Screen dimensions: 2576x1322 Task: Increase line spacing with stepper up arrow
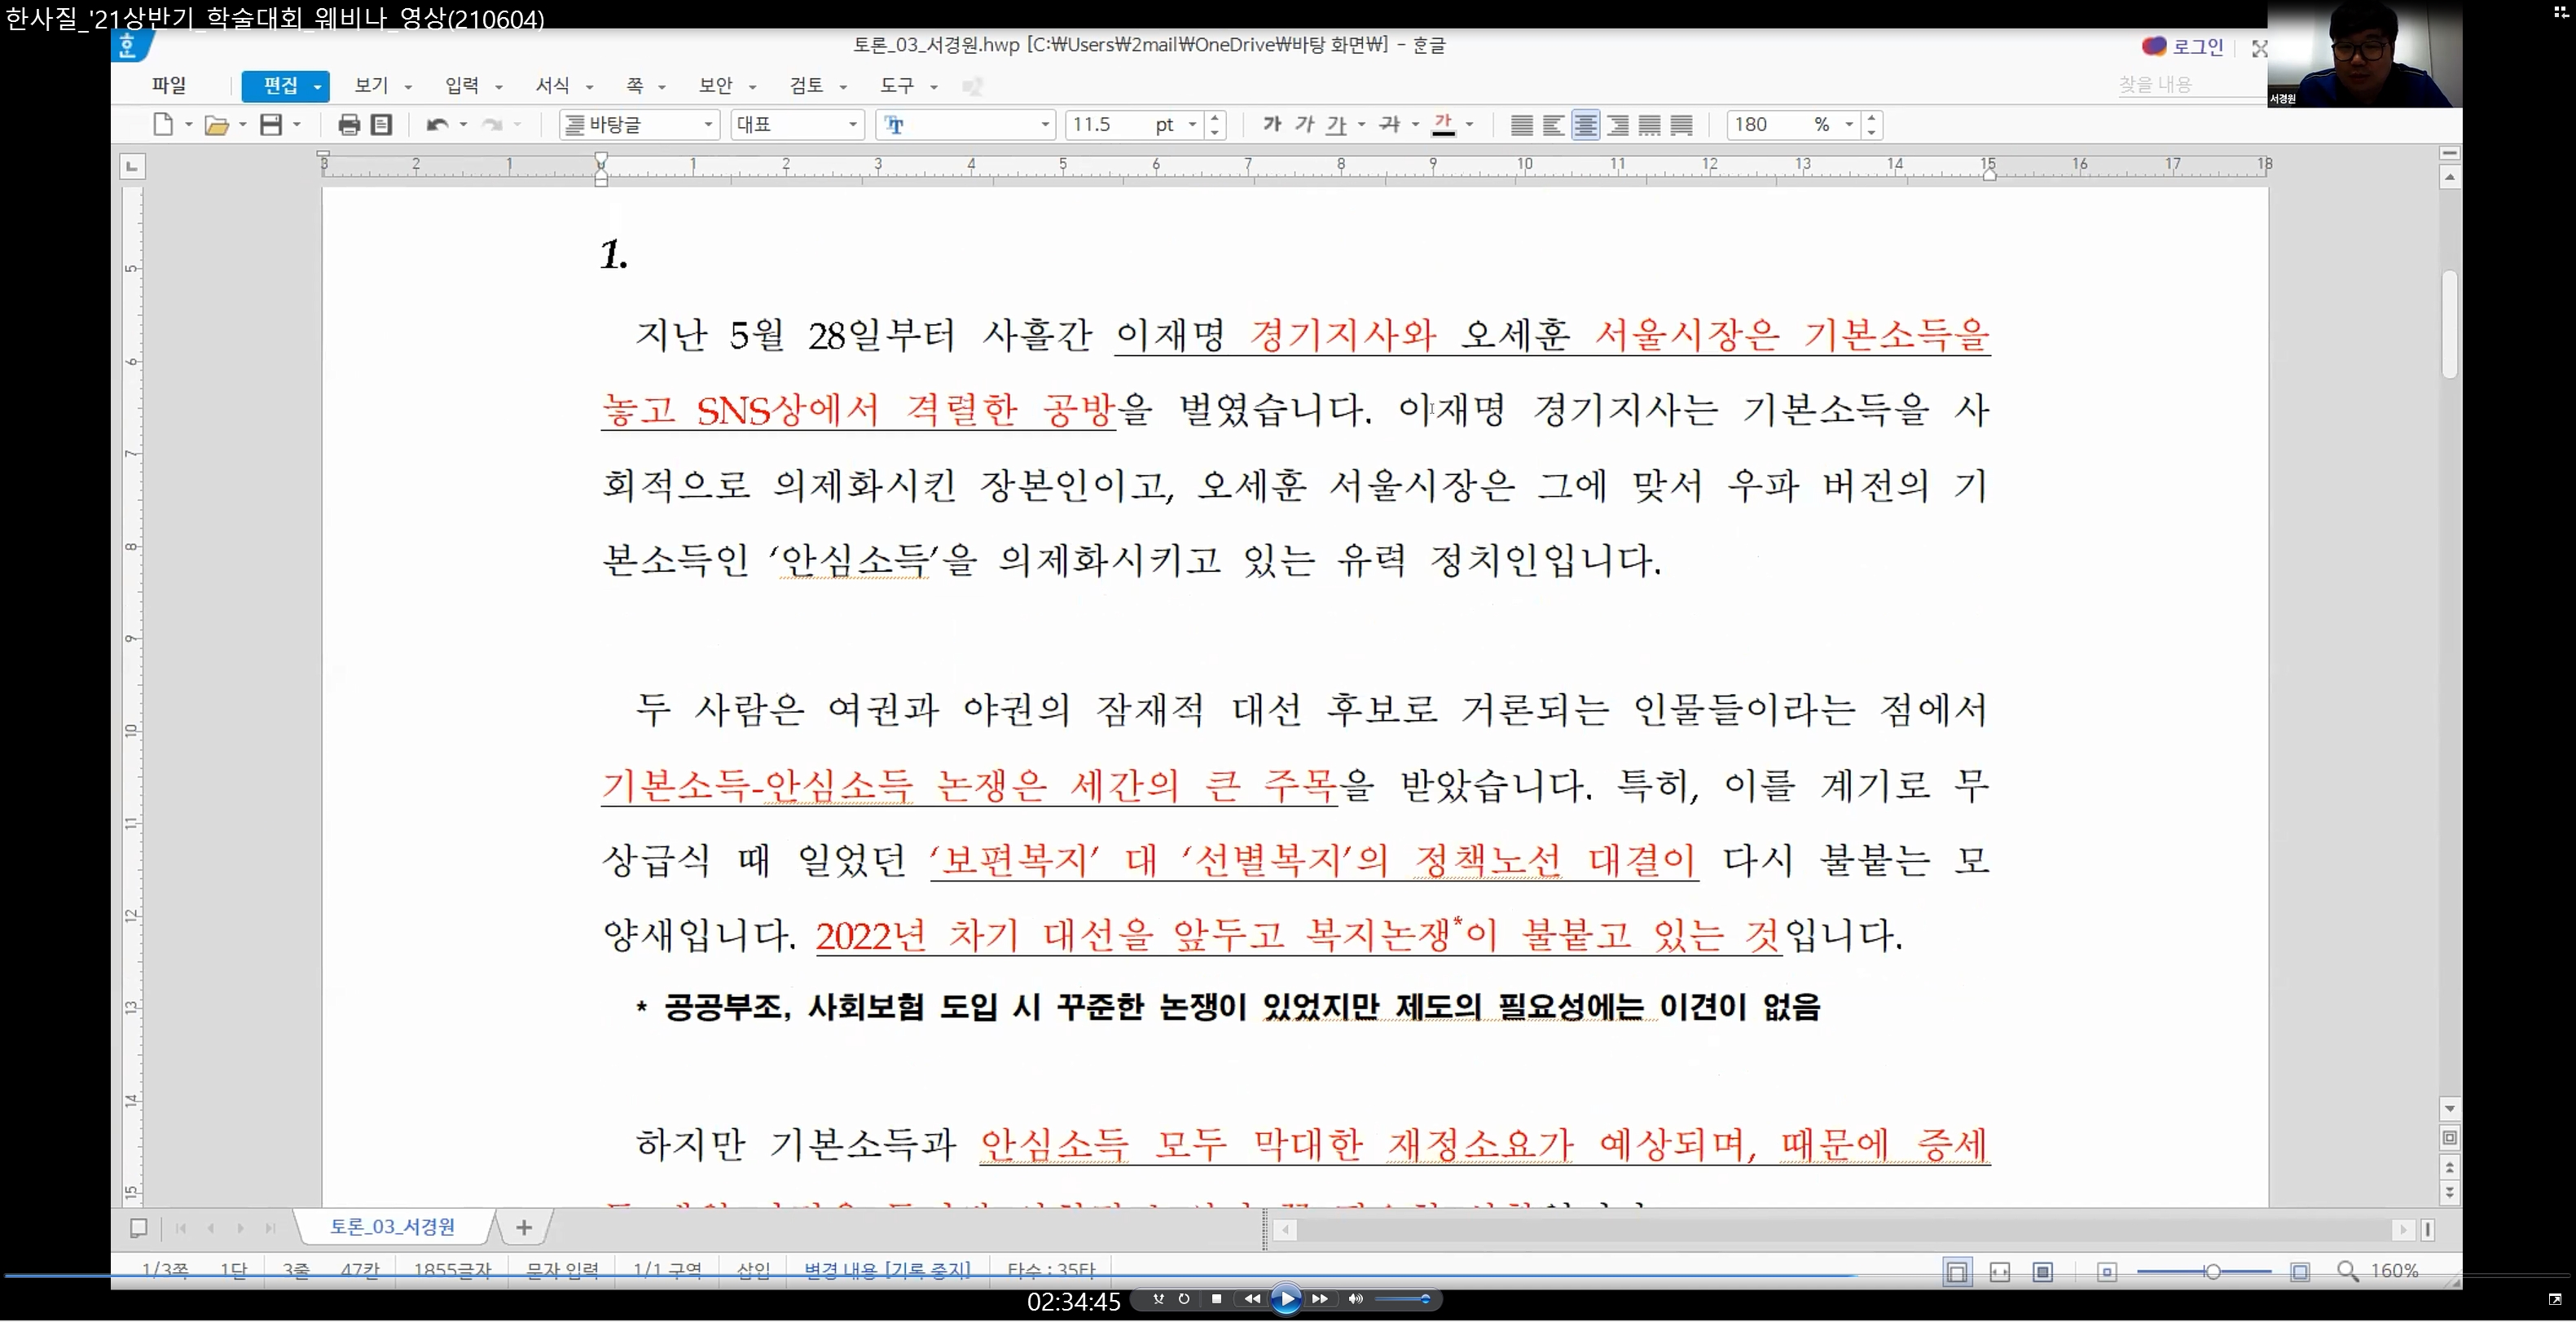tap(1872, 118)
